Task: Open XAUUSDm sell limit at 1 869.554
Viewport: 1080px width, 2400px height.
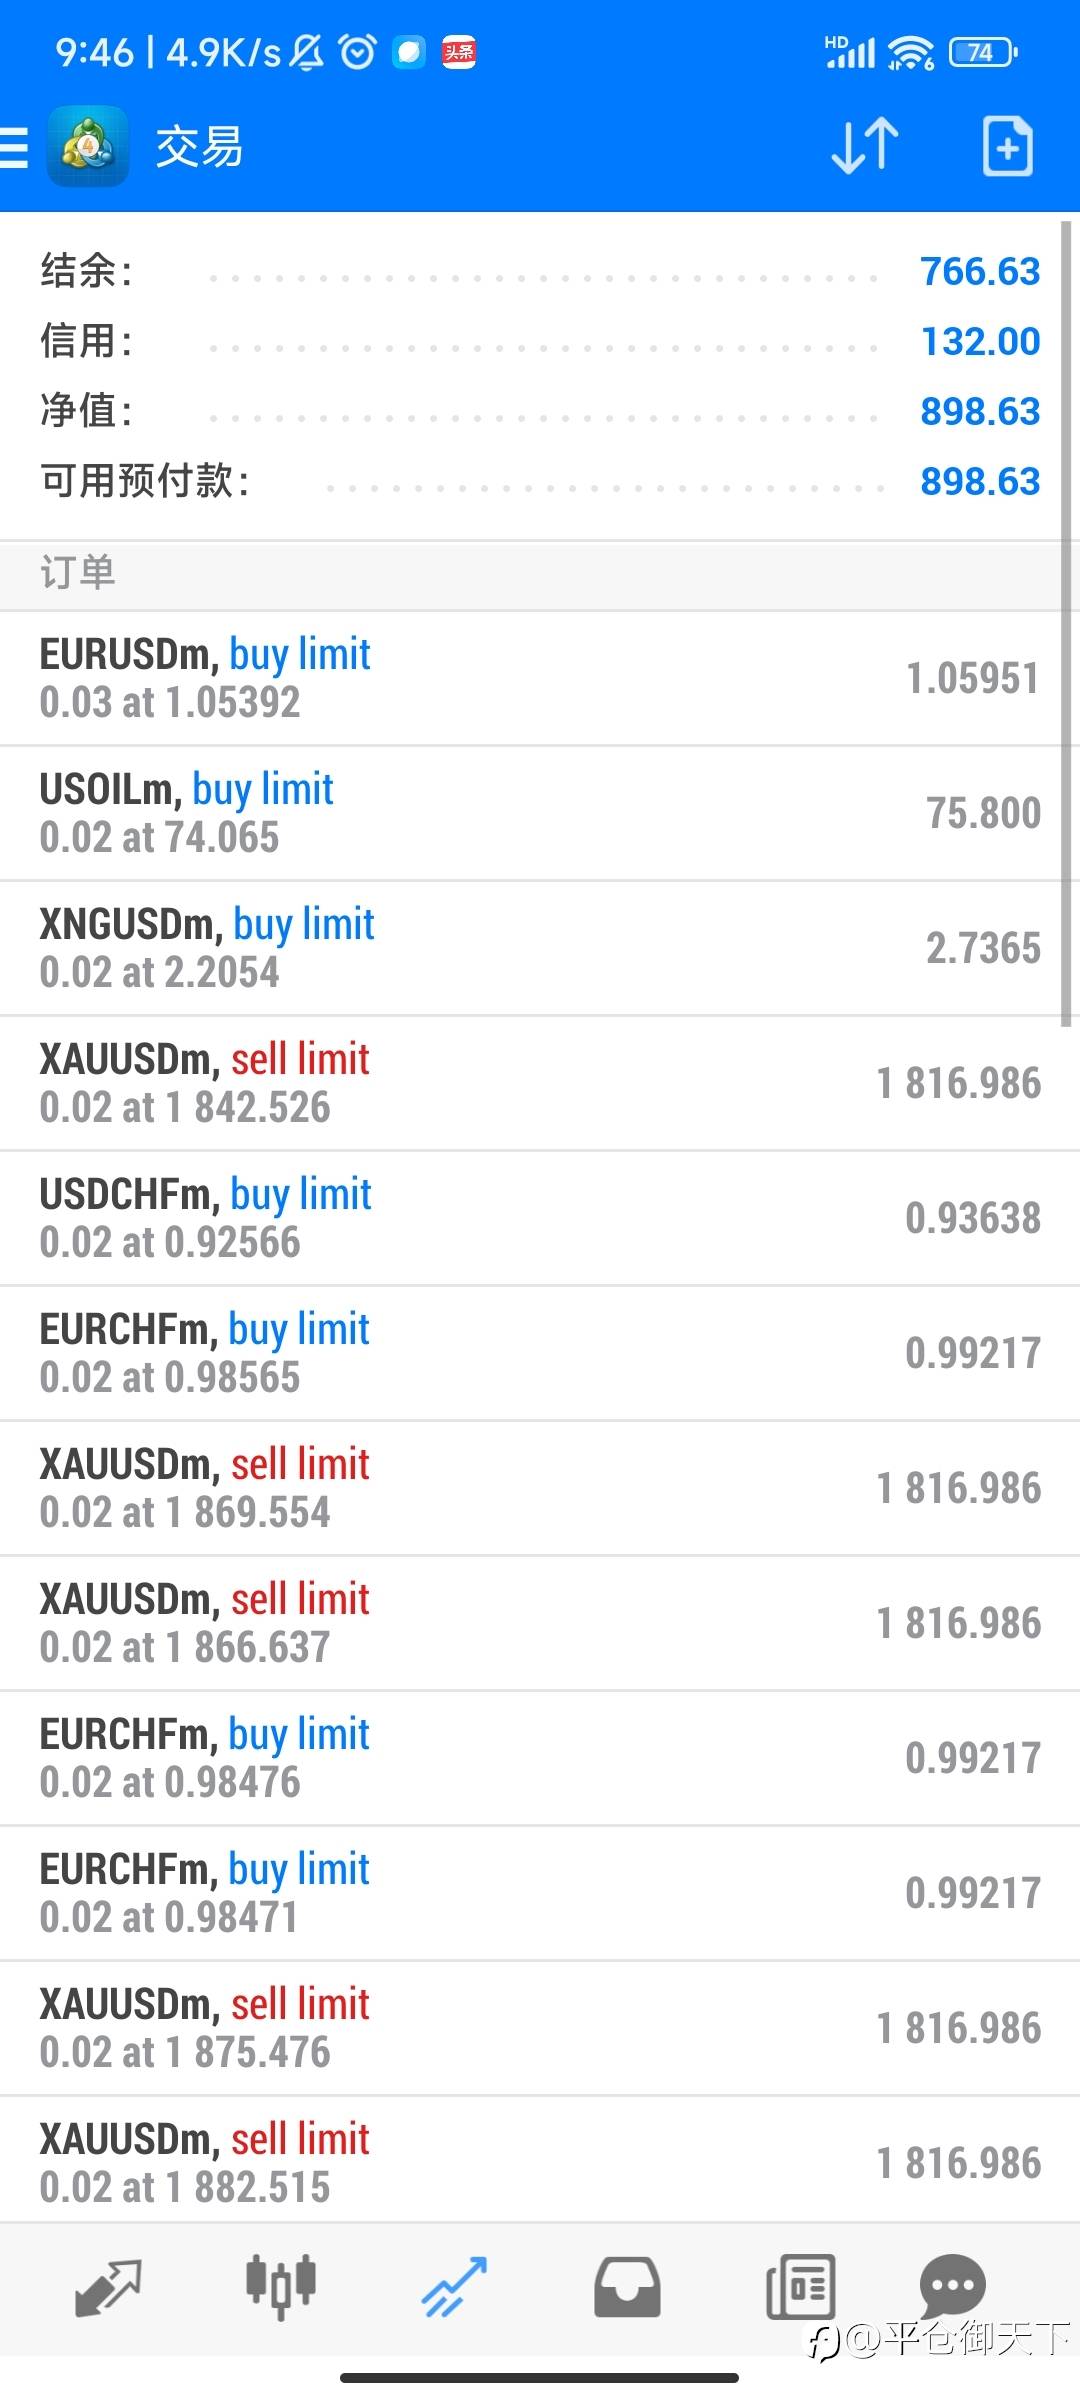Action: coord(540,1488)
